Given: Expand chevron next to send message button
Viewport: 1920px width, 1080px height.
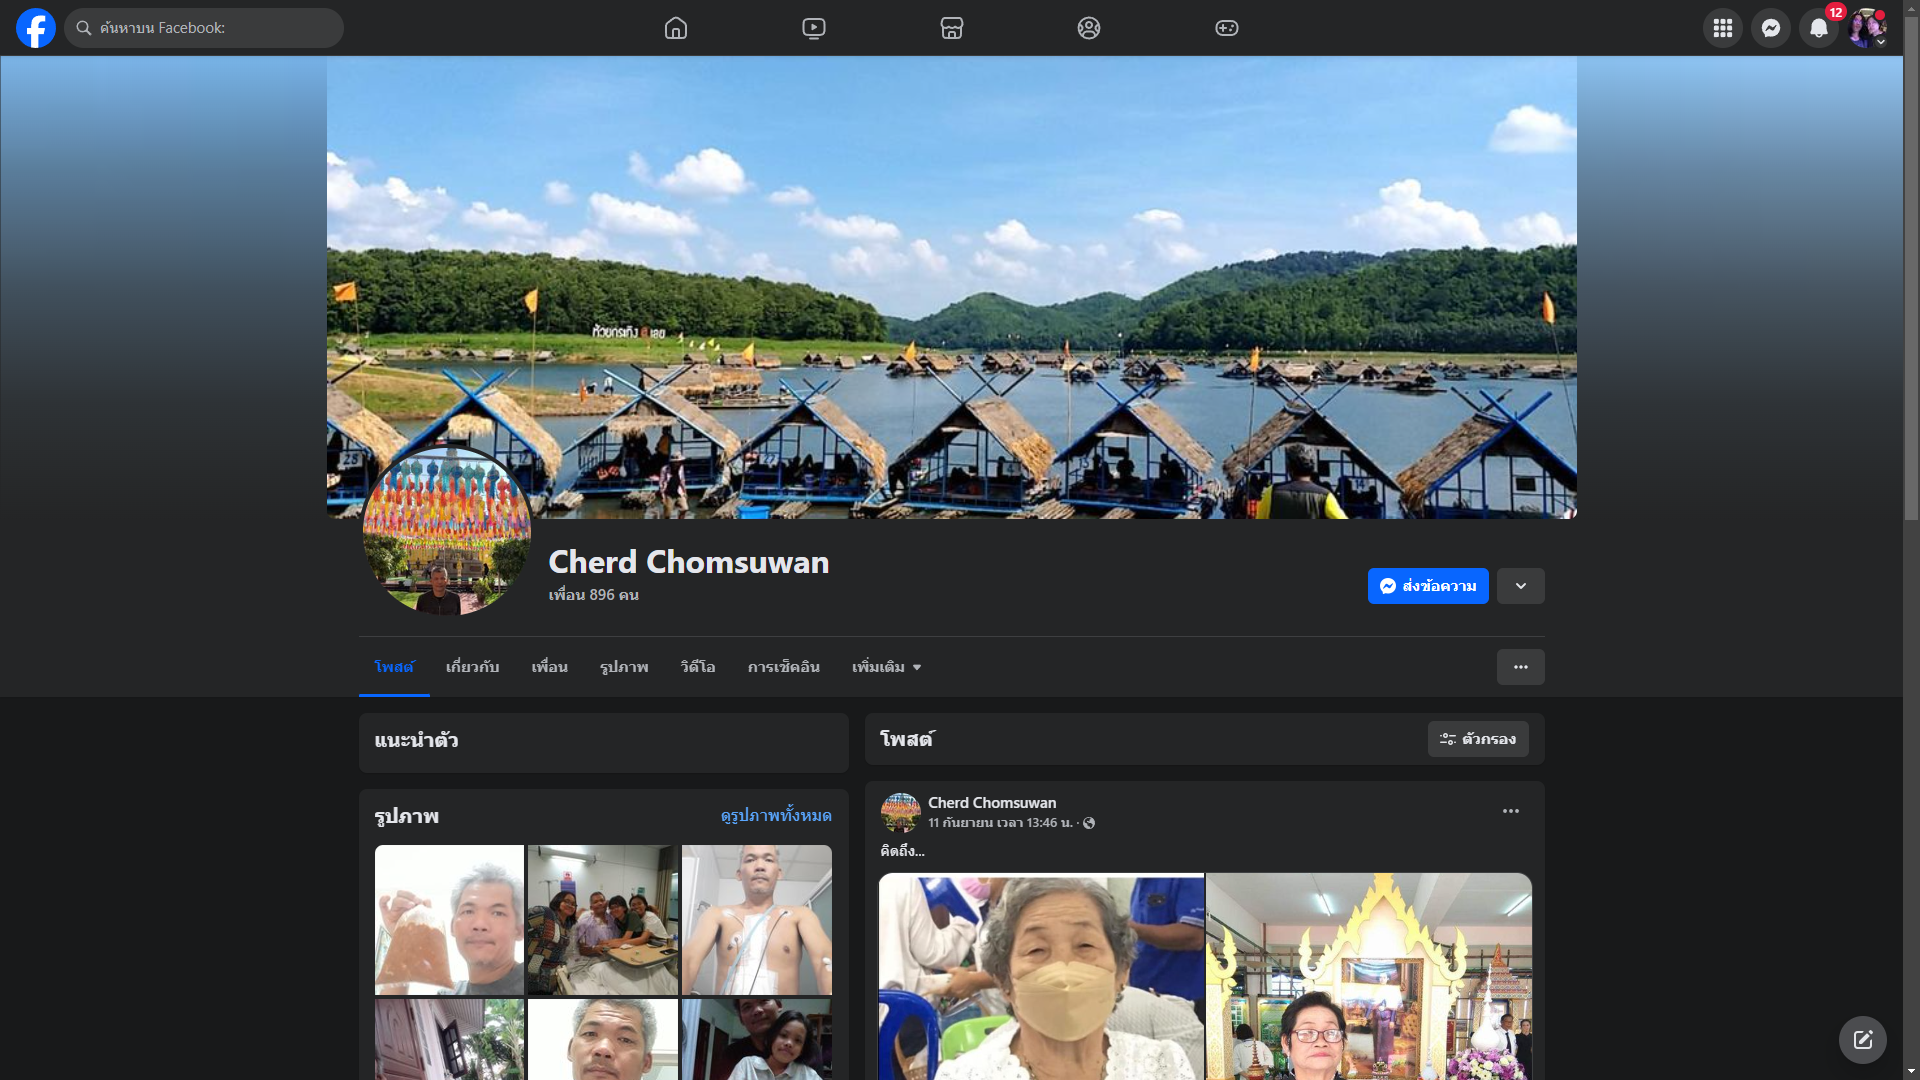Looking at the screenshot, I should (x=1521, y=586).
